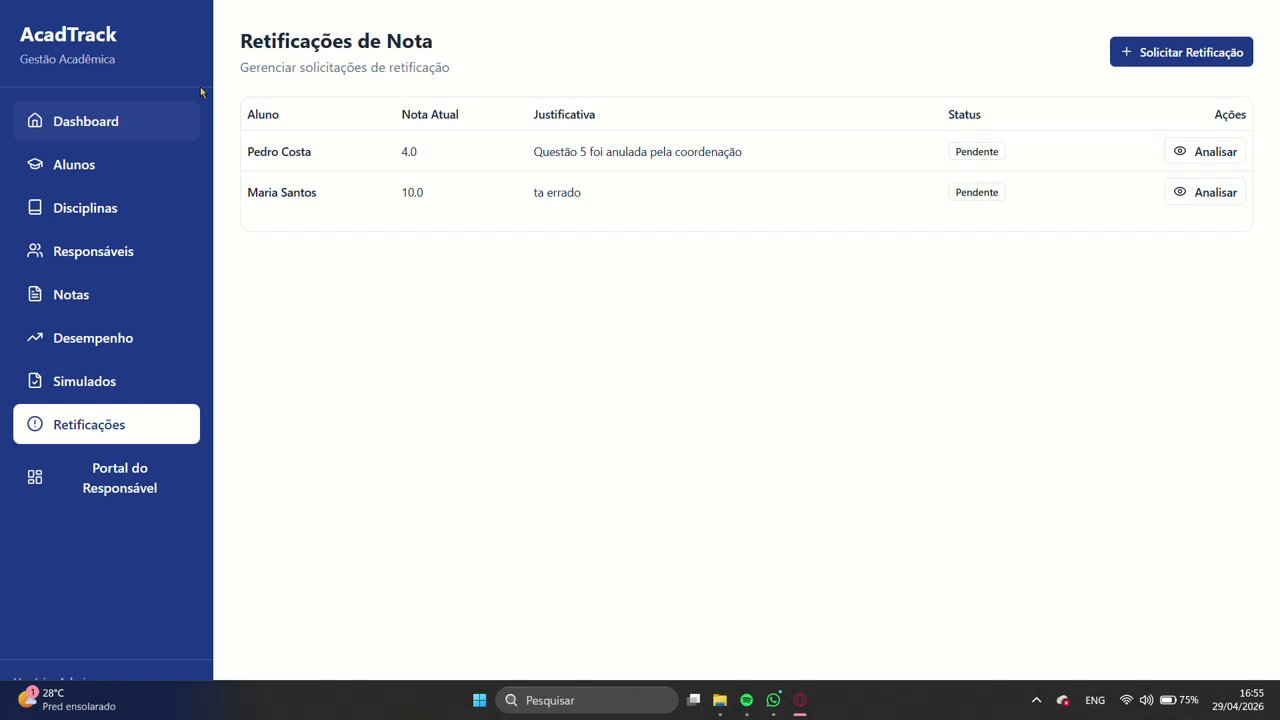Click Solicitar Retificação button
Screen dimensions: 1280x720
(x=1181, y=52)
